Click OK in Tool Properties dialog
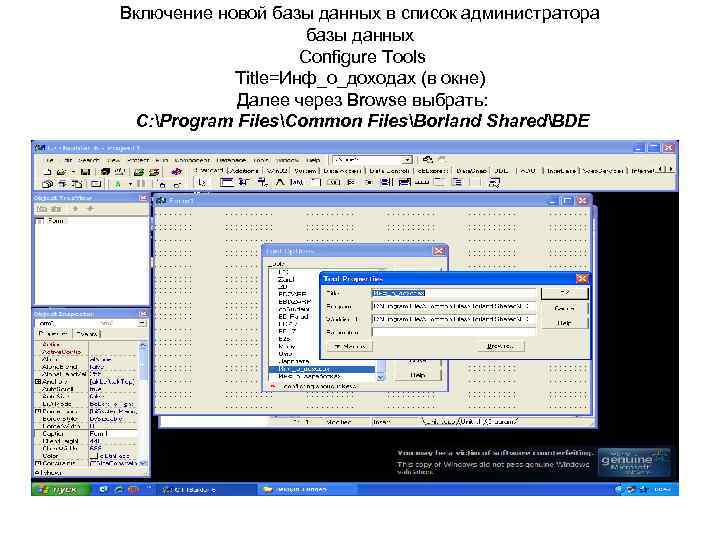 click(564, 293)
